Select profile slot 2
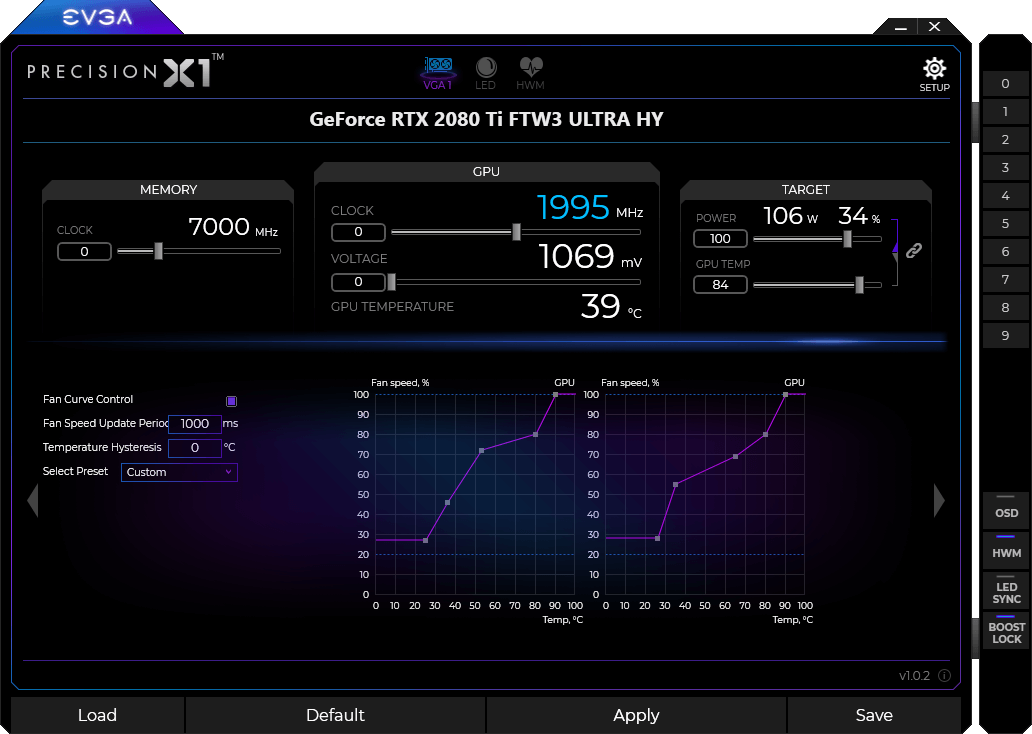Image resolution: width=1032 pixels, height=734 pixels. tap(1005, 140)
